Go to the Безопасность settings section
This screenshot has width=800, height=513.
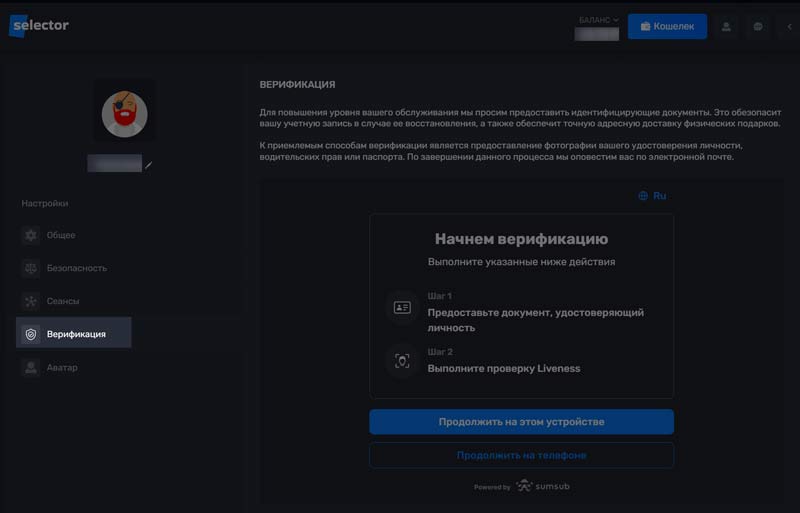point(76,268)
